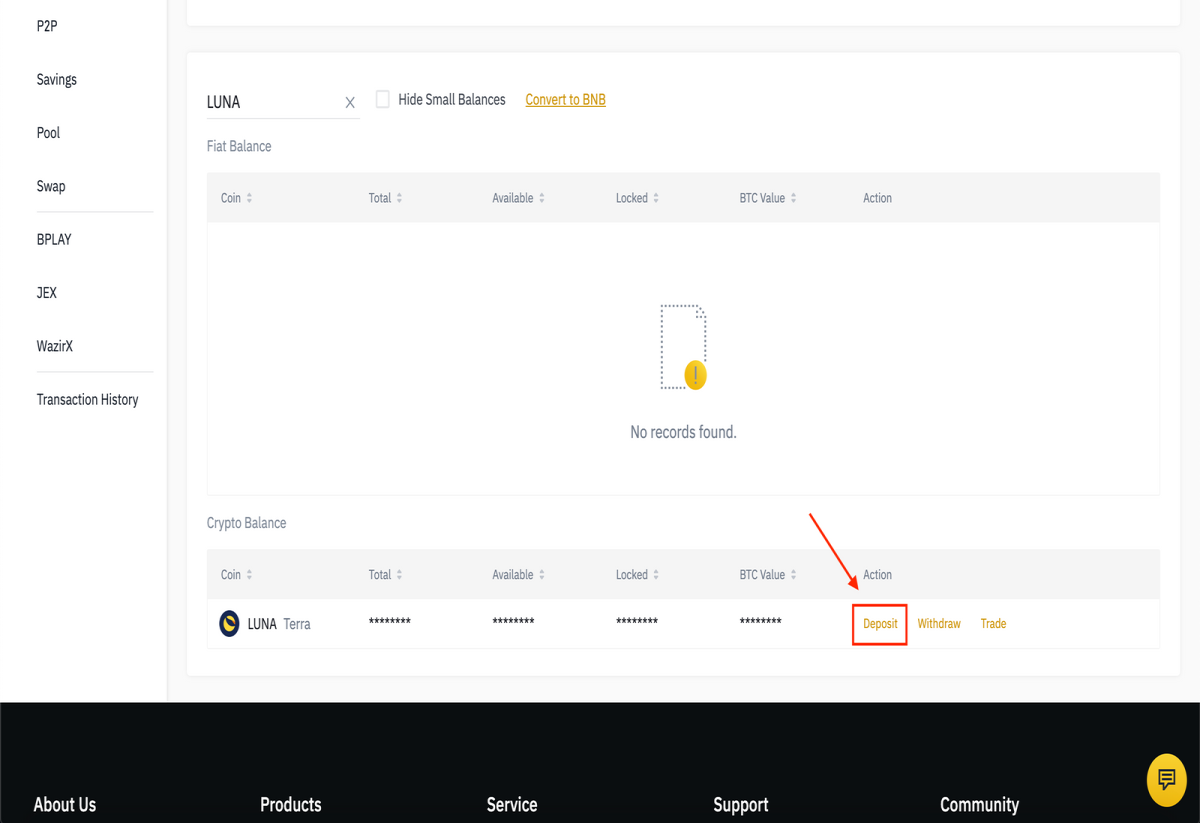This screenshot has height=823, width=1200.
Task: Sort Crypto Balance by BTC Value
Action: (x=768, y=575)
